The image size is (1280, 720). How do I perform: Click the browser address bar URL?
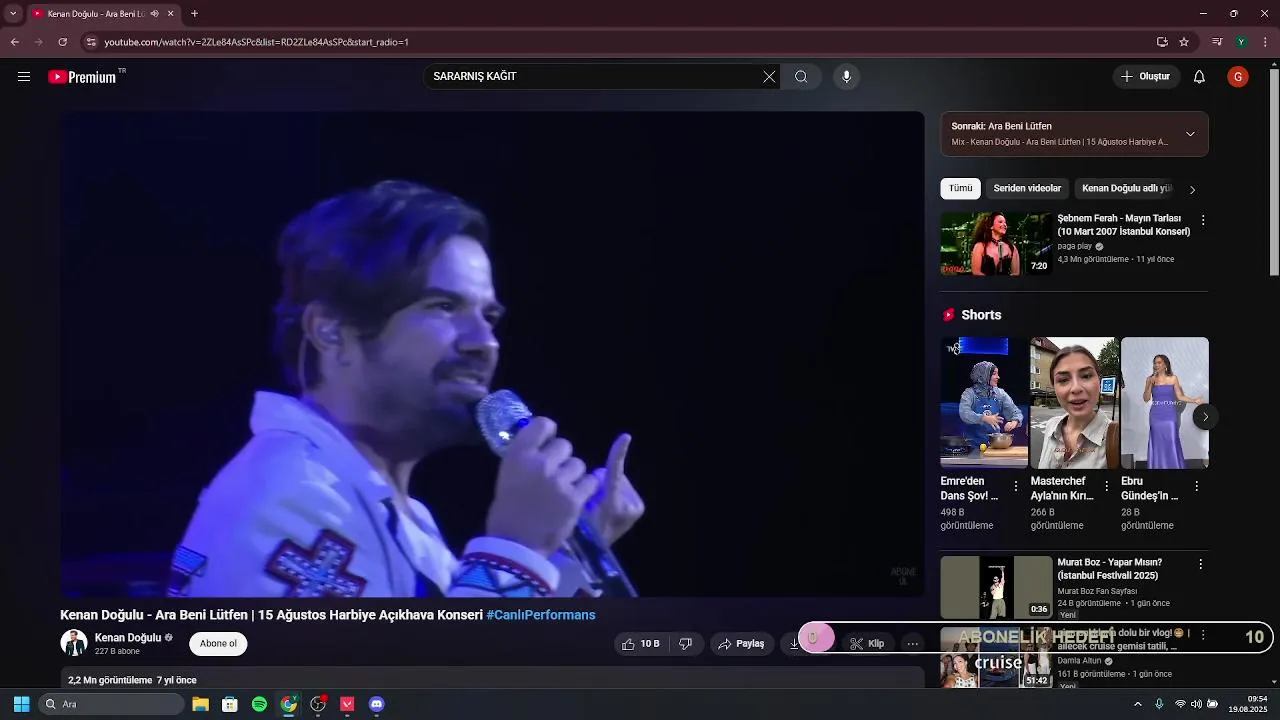coord(256,42)
